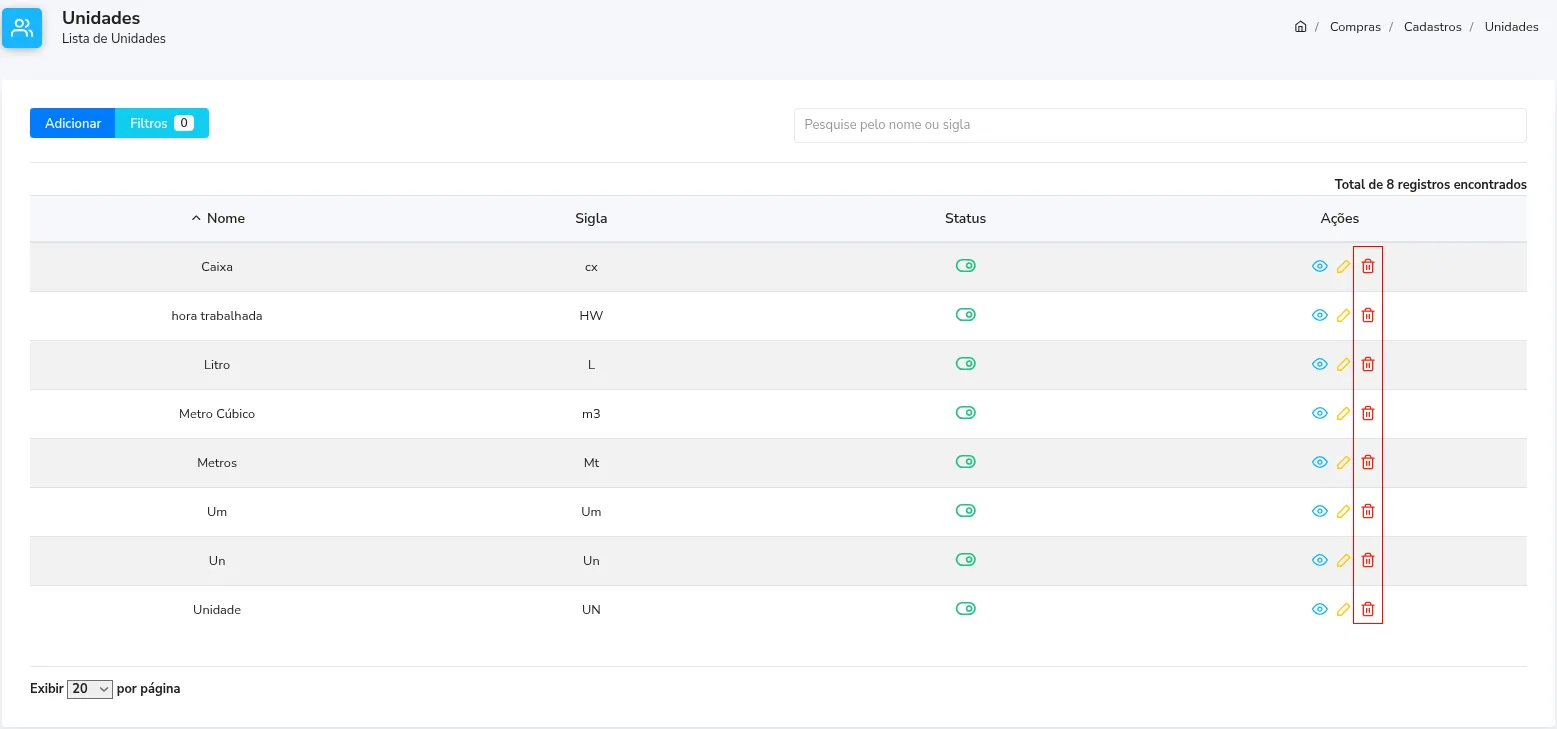View the Metro Cúbico unit
This screenshot has width=1557, height=729.
pos(1319,413)
